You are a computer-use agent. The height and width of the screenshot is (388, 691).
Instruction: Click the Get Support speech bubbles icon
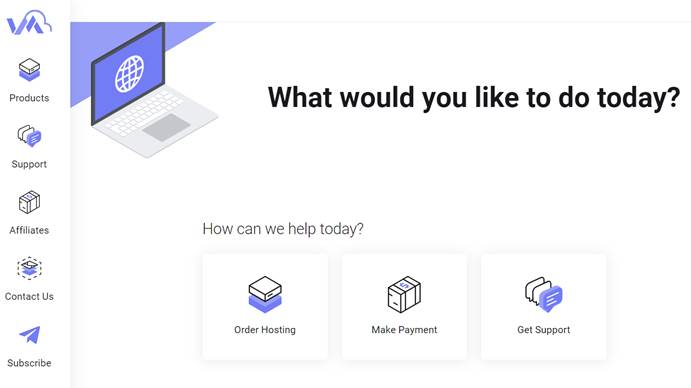(x=543, y=295)
